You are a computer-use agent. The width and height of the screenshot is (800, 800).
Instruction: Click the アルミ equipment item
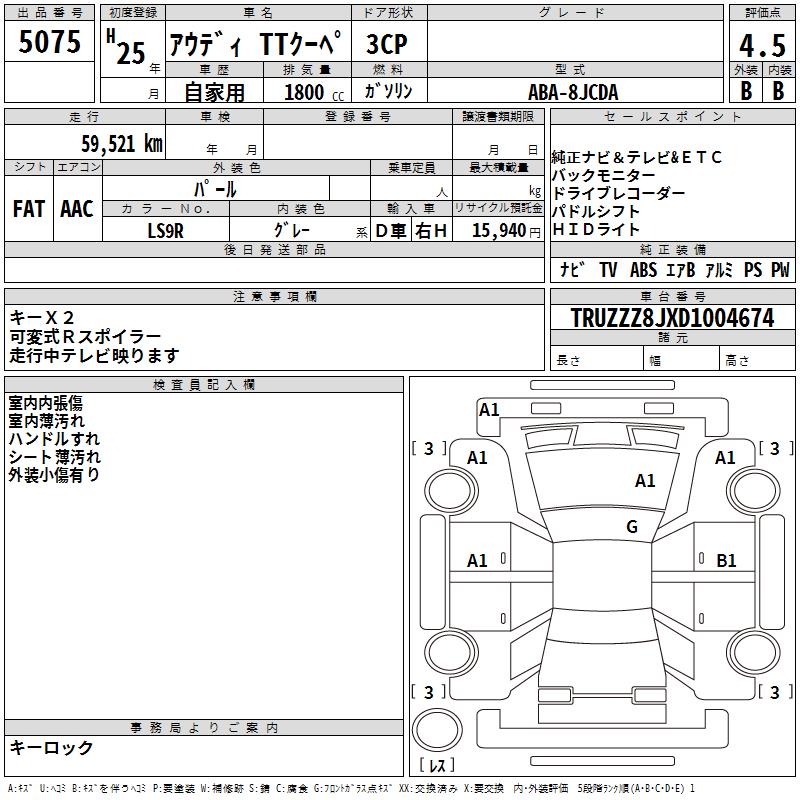pos(719,269)
